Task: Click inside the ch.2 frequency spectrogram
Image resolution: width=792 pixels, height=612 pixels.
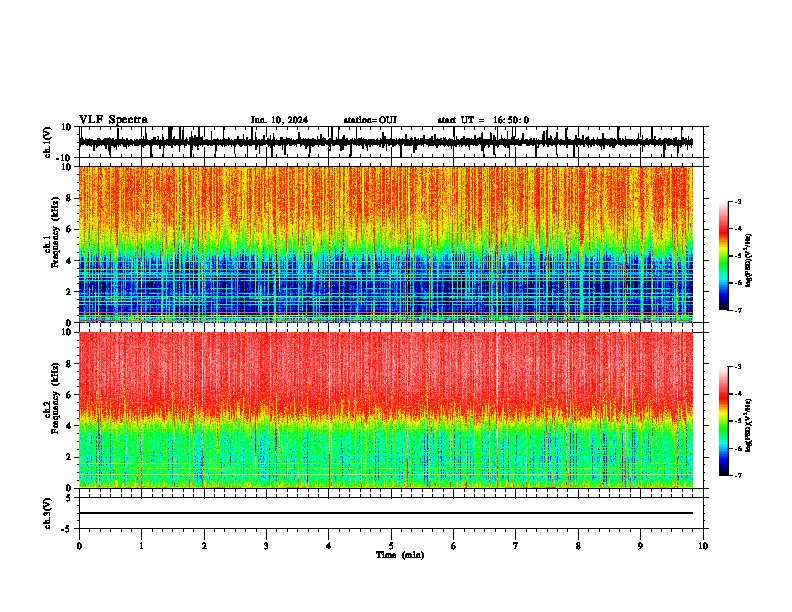Action: [x=385, y=410]
